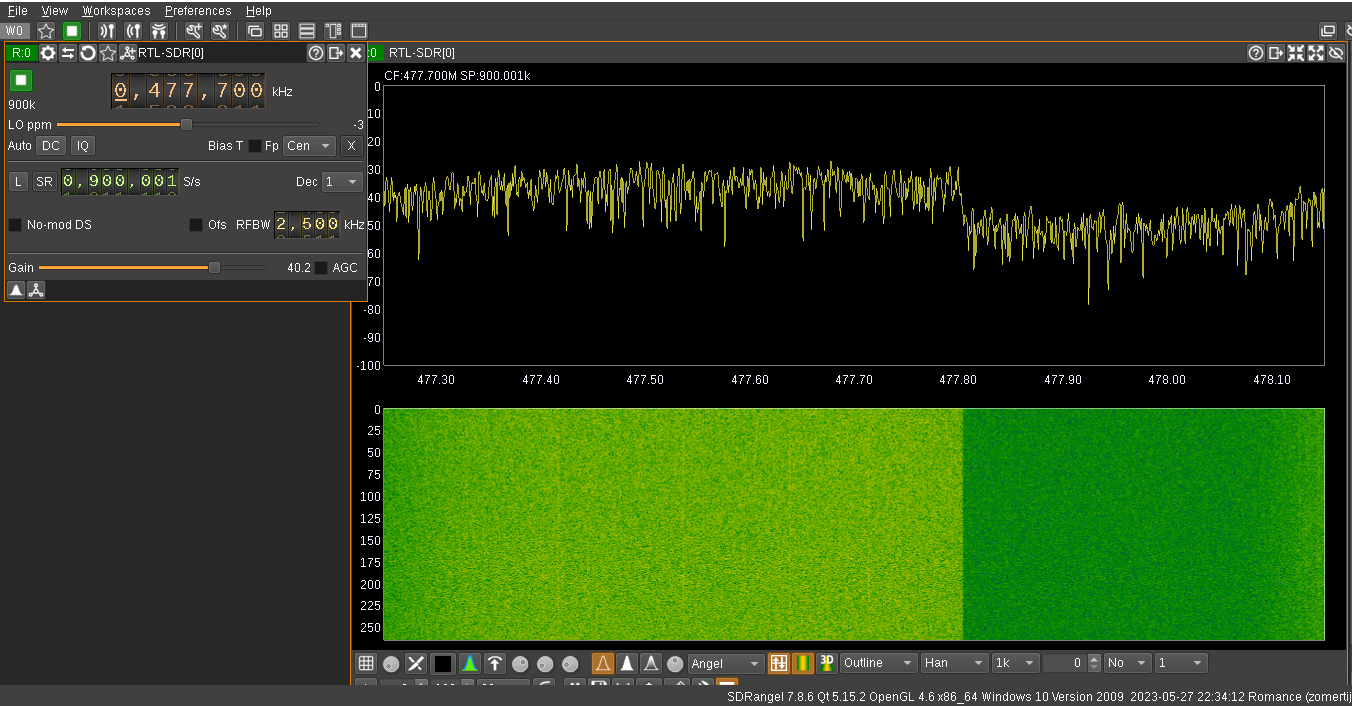Open the Preferences menu
Viewport: 1352px width, 706px height.
click(x=198, y=11)
